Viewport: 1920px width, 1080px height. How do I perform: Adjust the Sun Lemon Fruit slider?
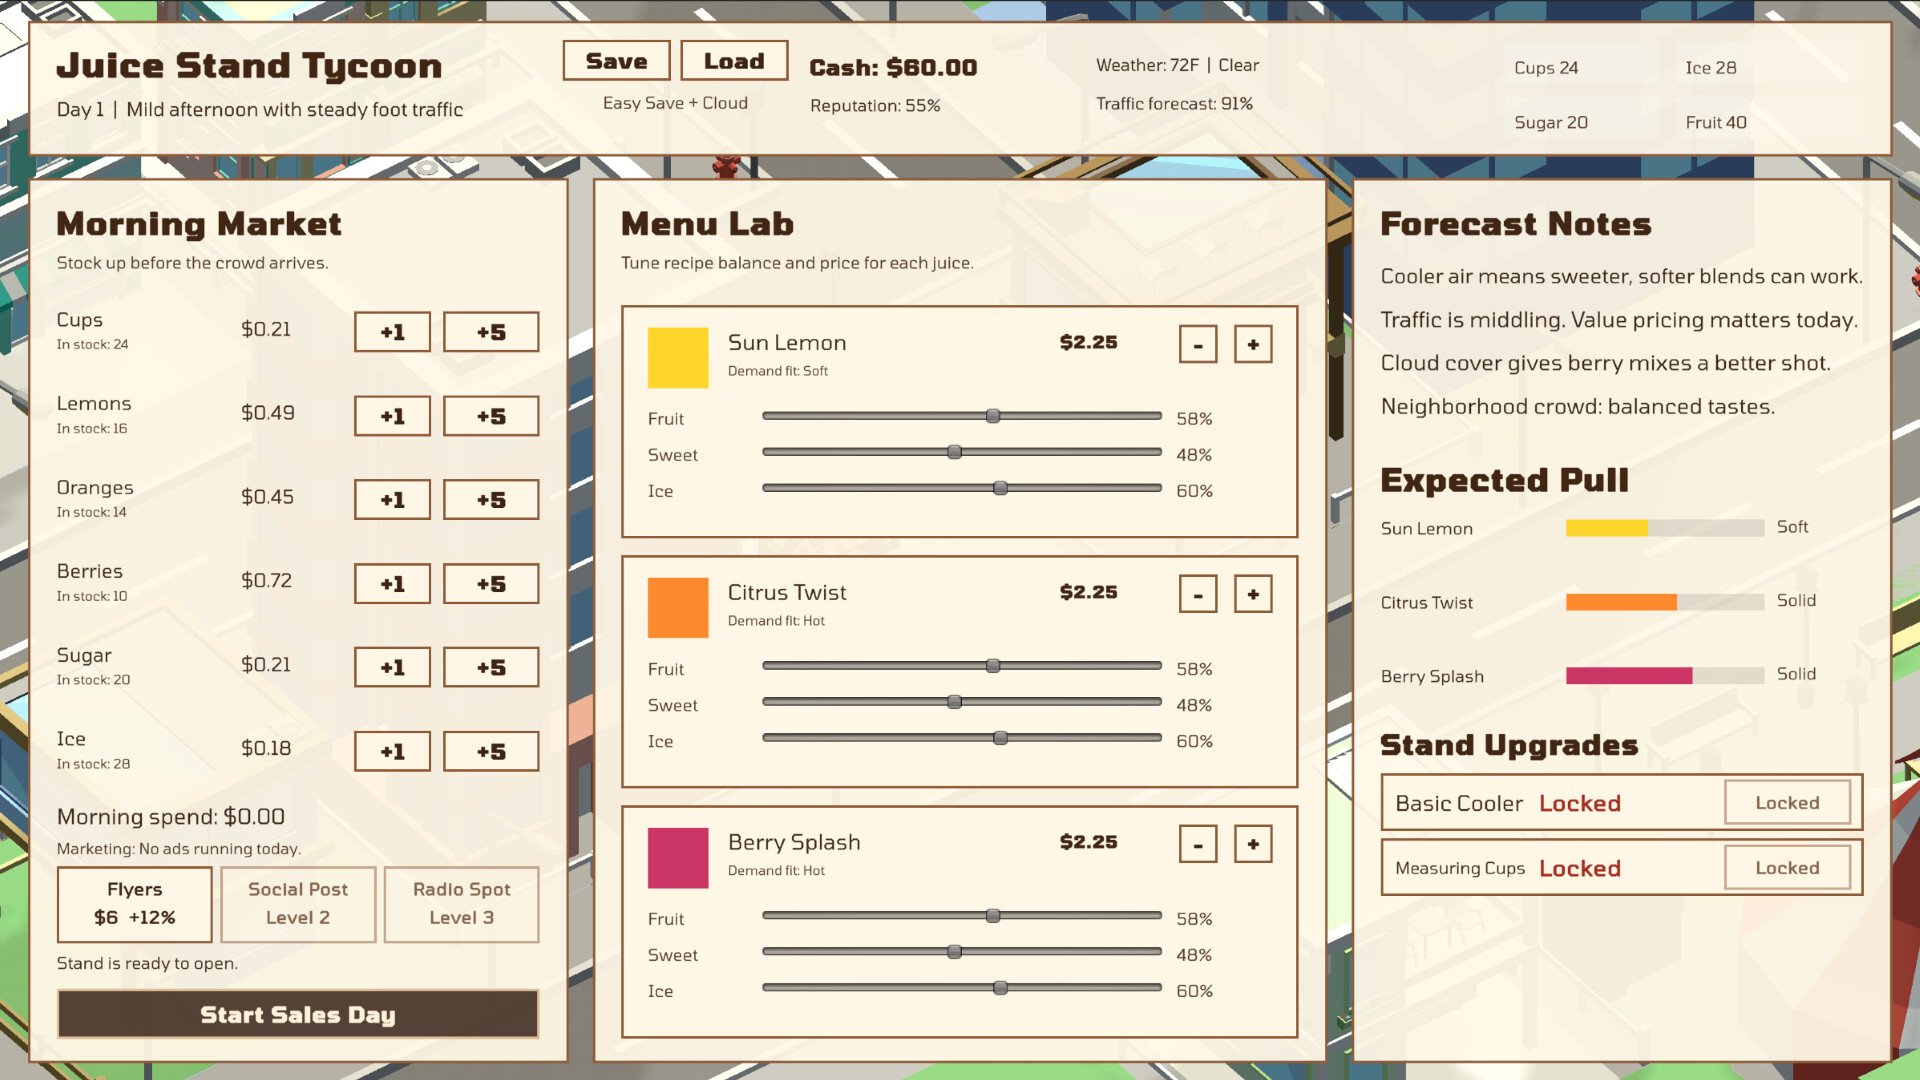pyautogui.click(x=962, y=416)
